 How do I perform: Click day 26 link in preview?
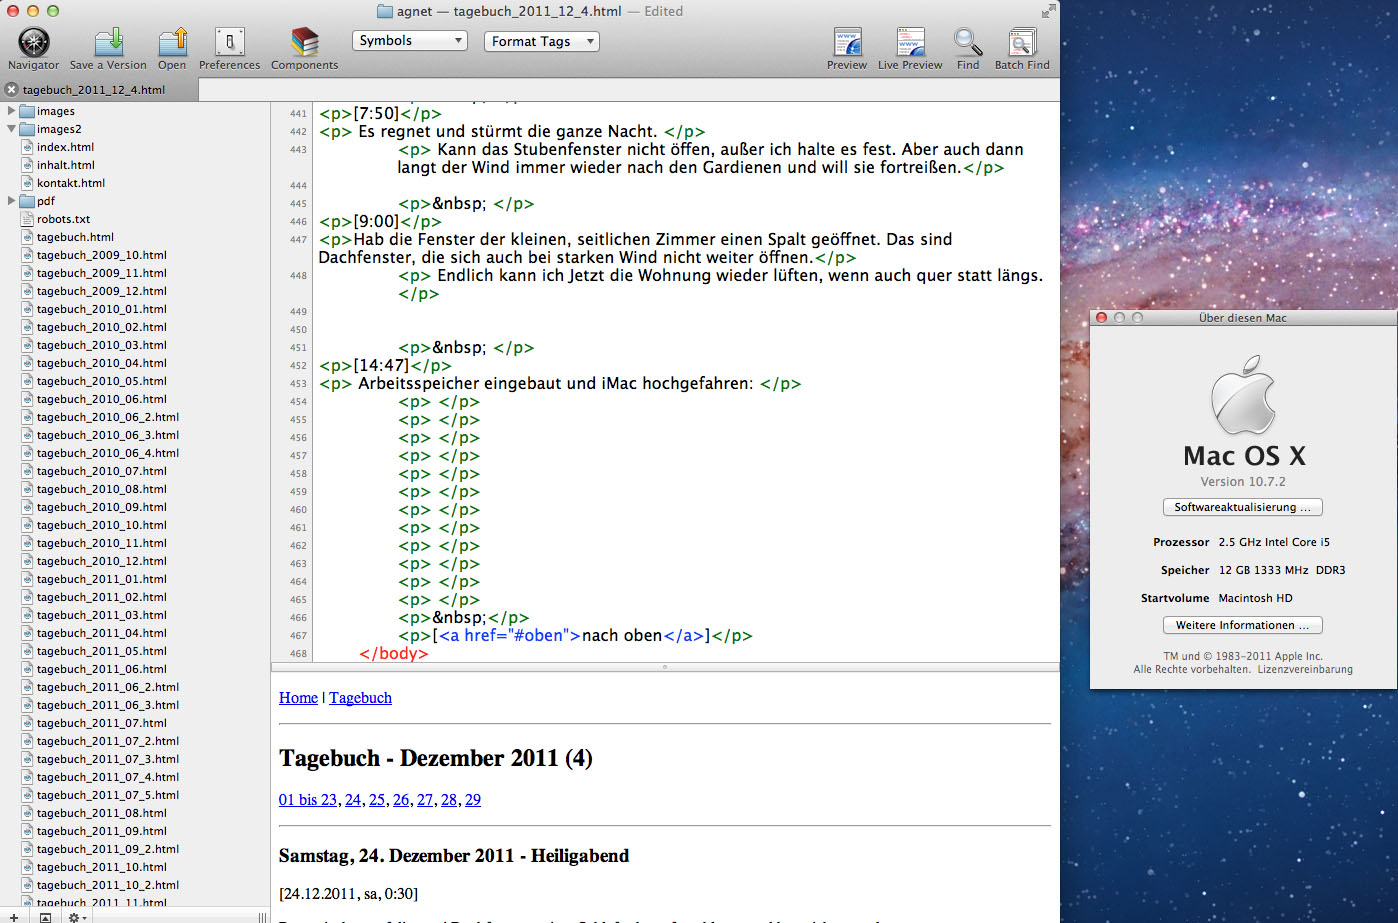click(x=401, y=800)
